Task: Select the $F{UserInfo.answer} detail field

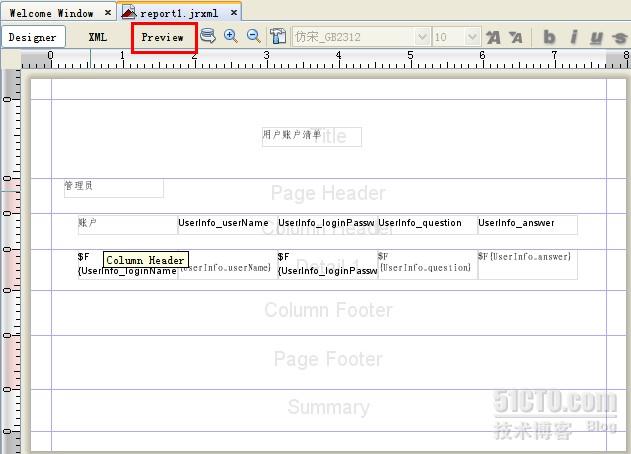Action: [528, 264]
